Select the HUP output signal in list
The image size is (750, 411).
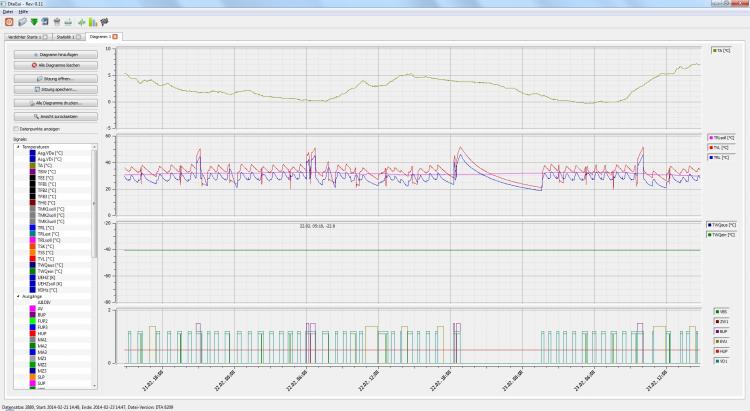click(x=42, y=333)
